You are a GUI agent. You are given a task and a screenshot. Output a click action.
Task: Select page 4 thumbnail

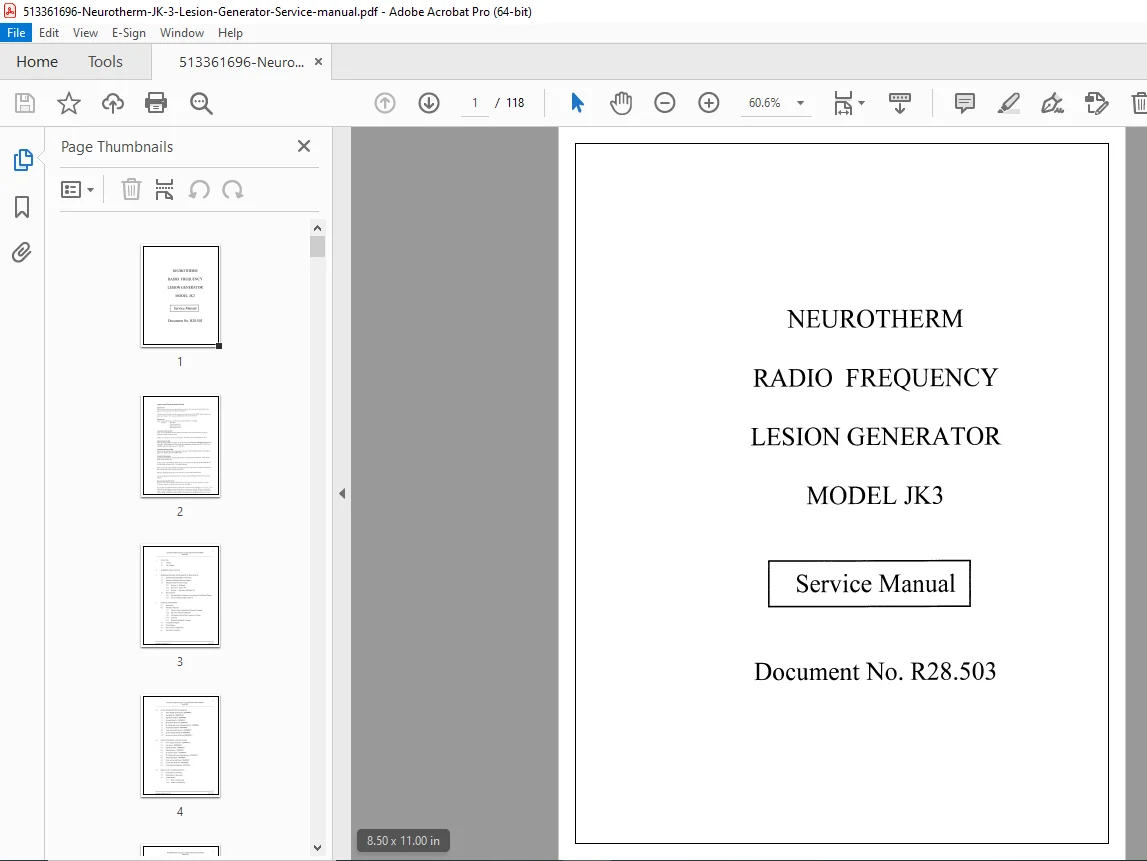(x=181, y=745)
